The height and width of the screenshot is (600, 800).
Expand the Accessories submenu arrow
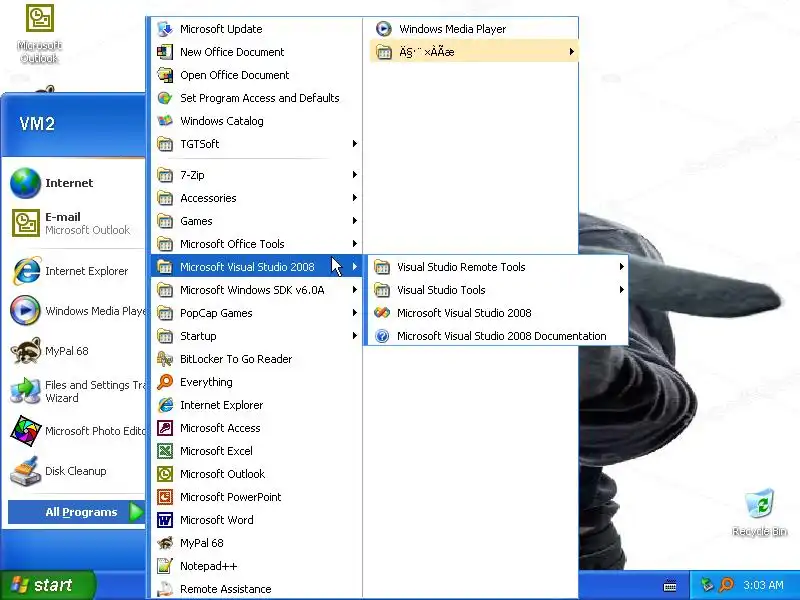coord(355,198)
